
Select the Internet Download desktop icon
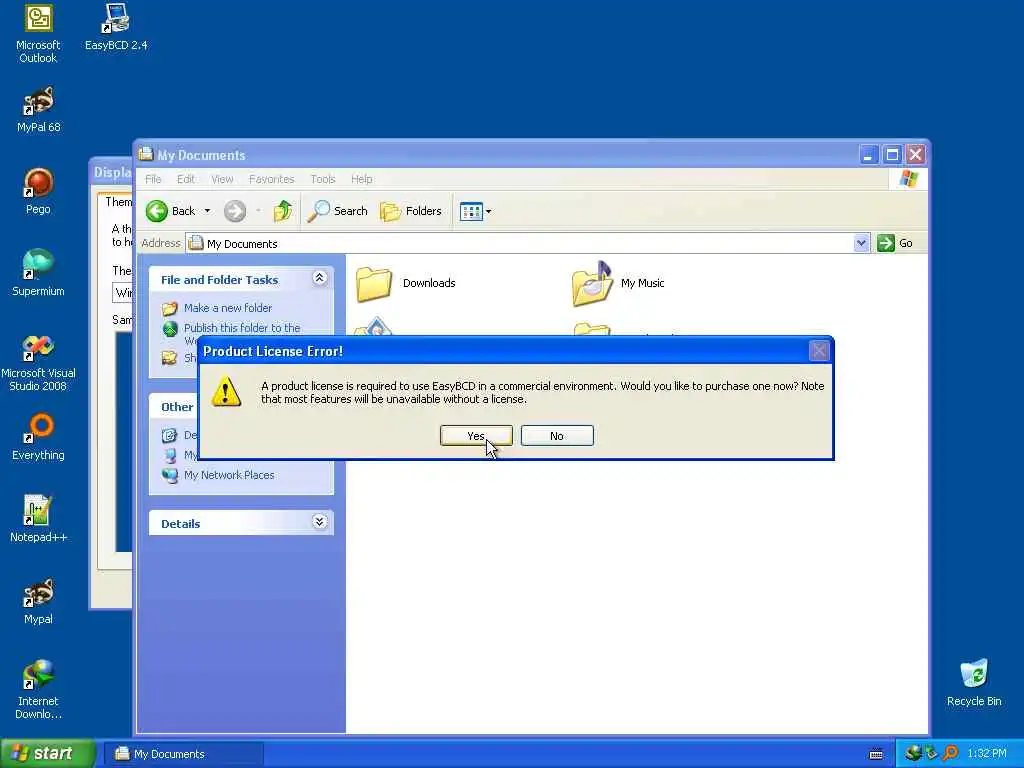38,690
